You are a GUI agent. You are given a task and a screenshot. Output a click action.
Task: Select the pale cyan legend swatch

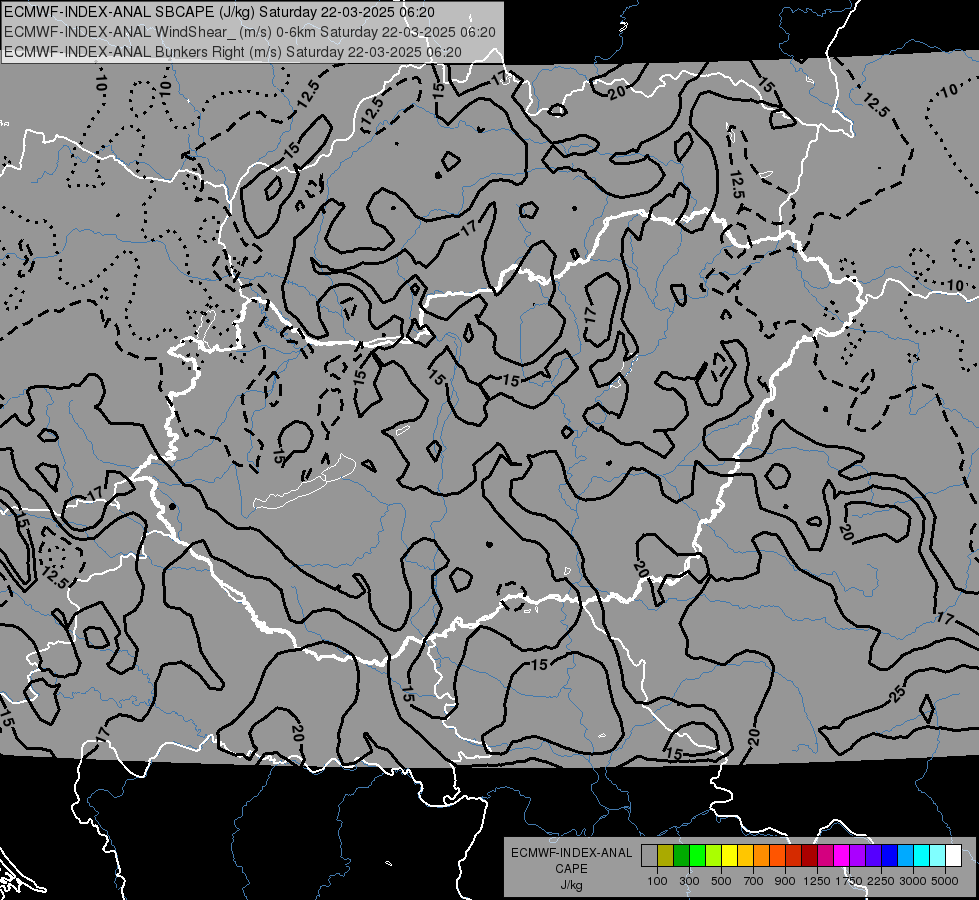[937, 856]
